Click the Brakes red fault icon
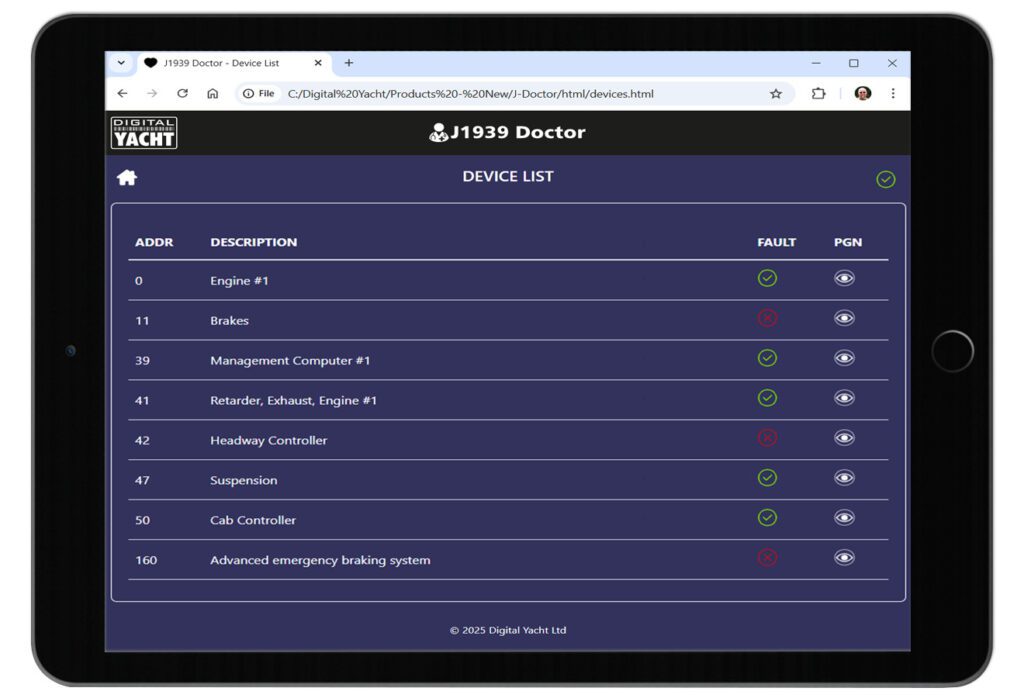1024x698 pixels. pyautogui.click(x=767, y=318)
